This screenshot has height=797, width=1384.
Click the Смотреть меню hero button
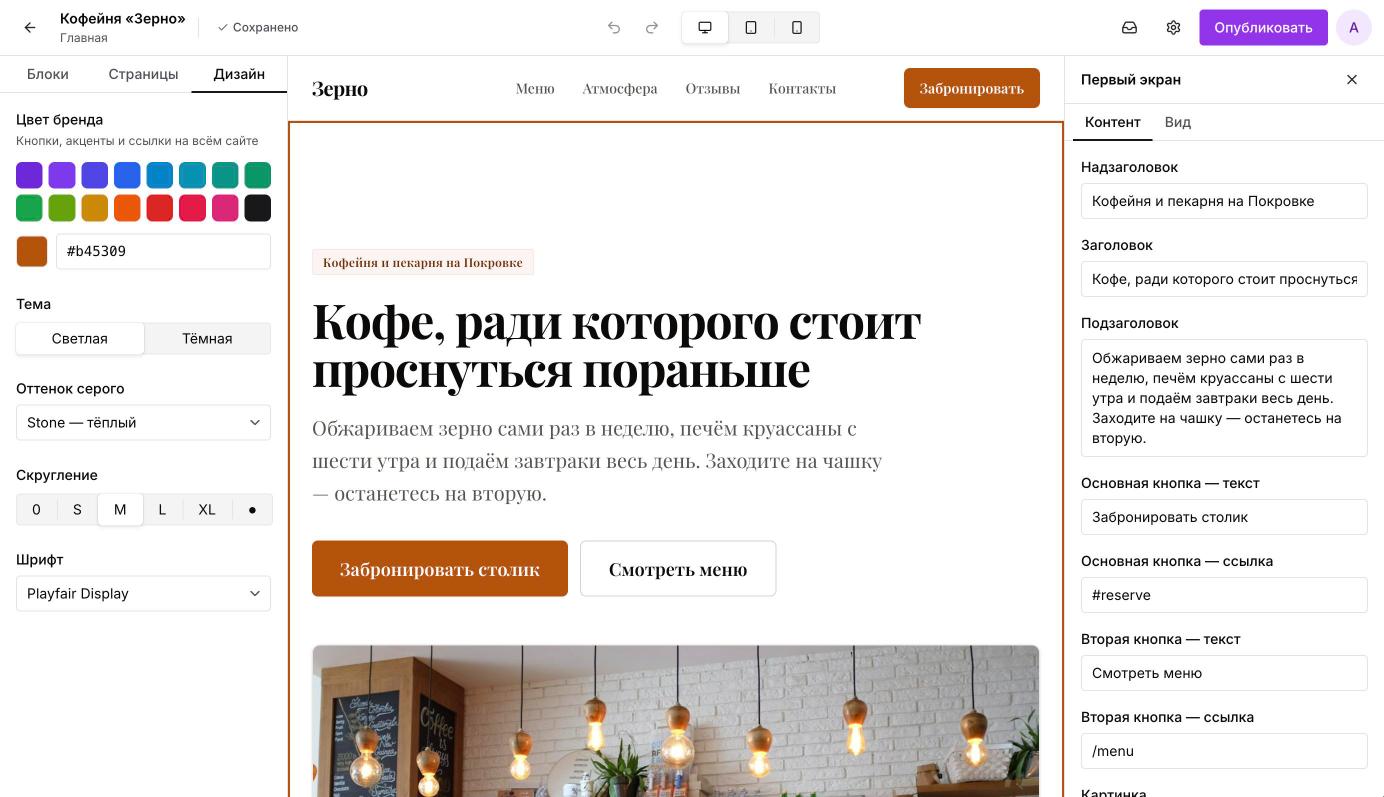[678, 569]
